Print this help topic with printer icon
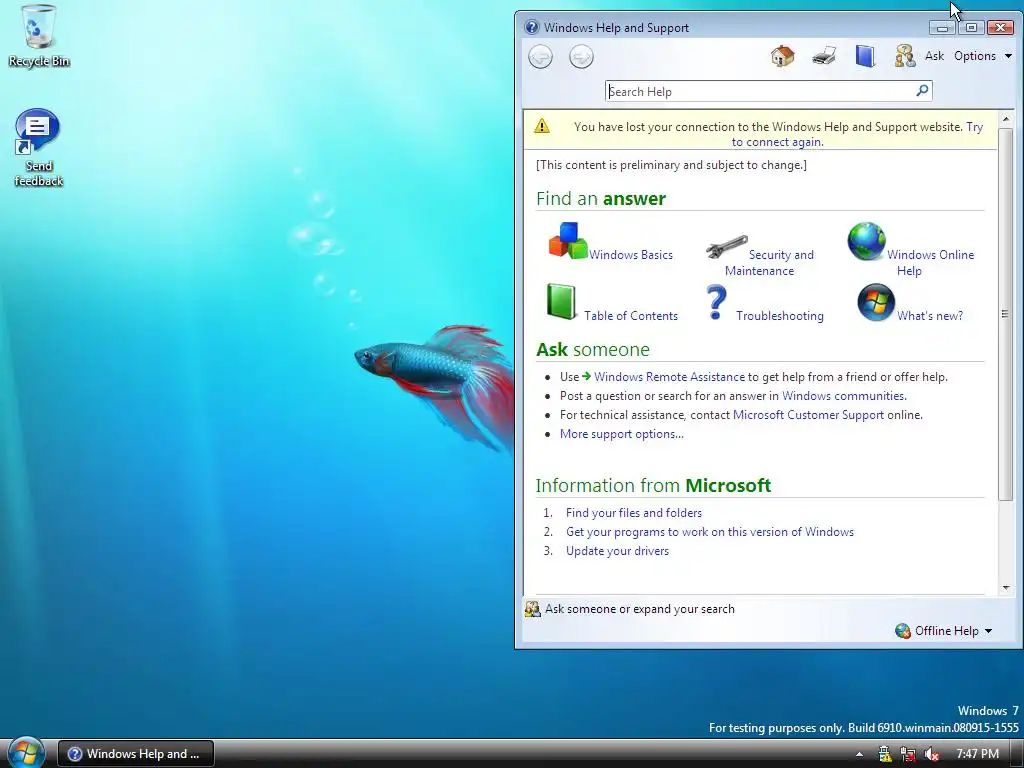1024x768 pixels. (x=824, y=56)
